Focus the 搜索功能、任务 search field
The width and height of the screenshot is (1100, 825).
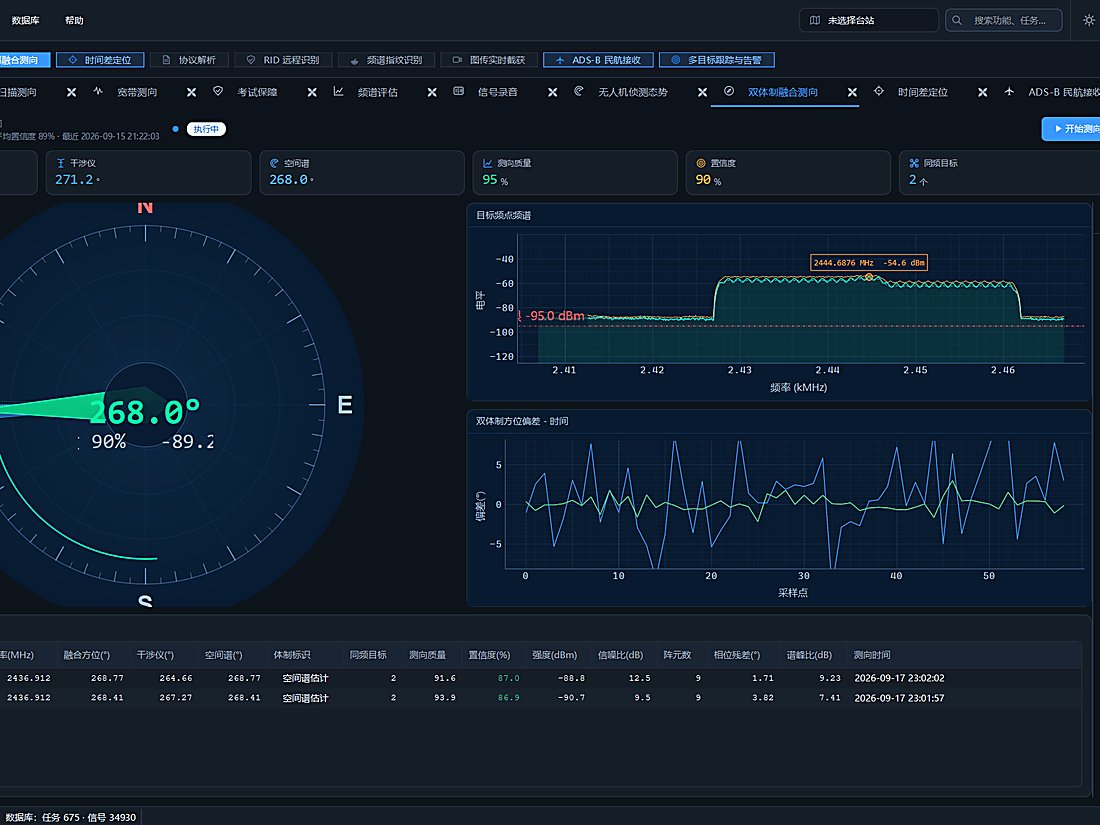[x=1004, y=20]
